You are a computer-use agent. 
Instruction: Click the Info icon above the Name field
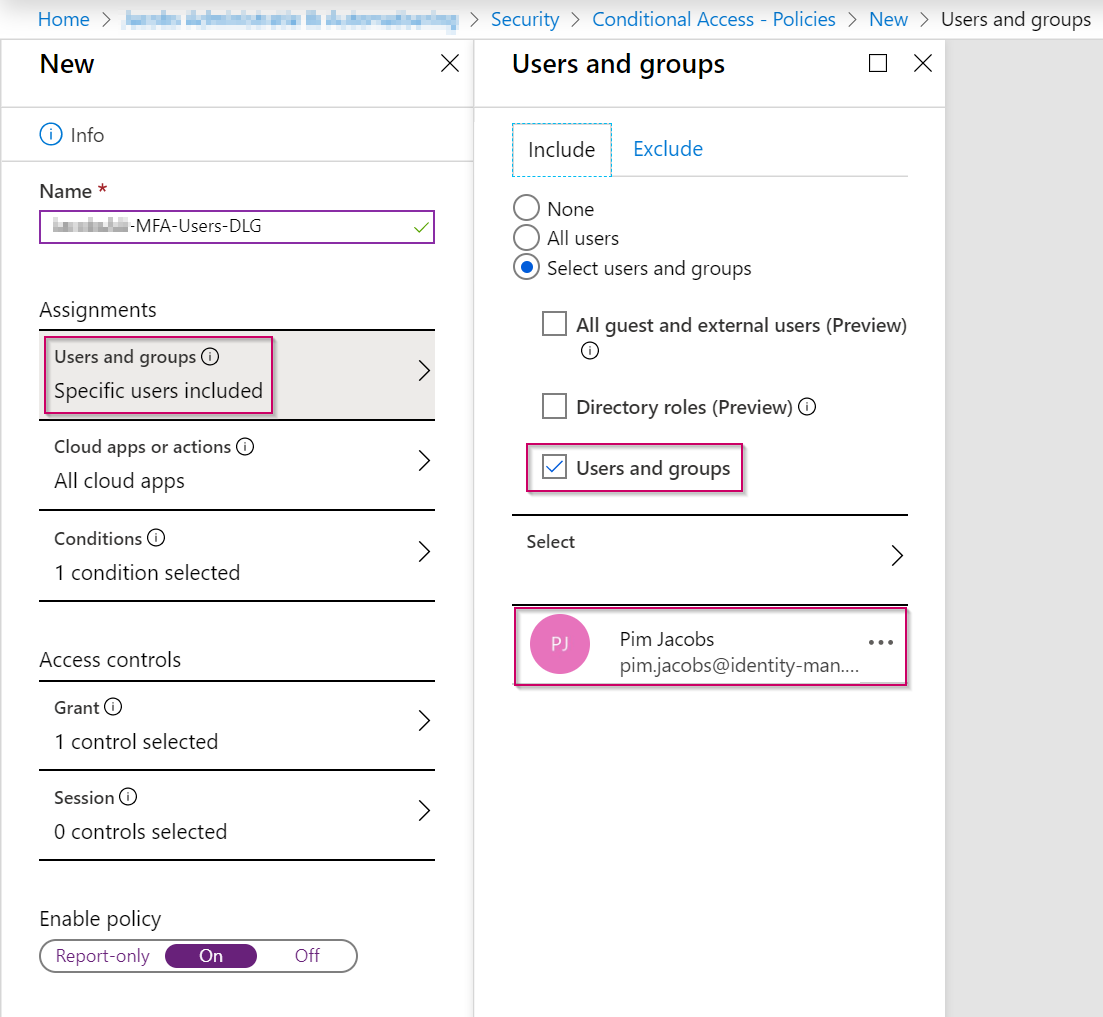(x=50, y=134)
